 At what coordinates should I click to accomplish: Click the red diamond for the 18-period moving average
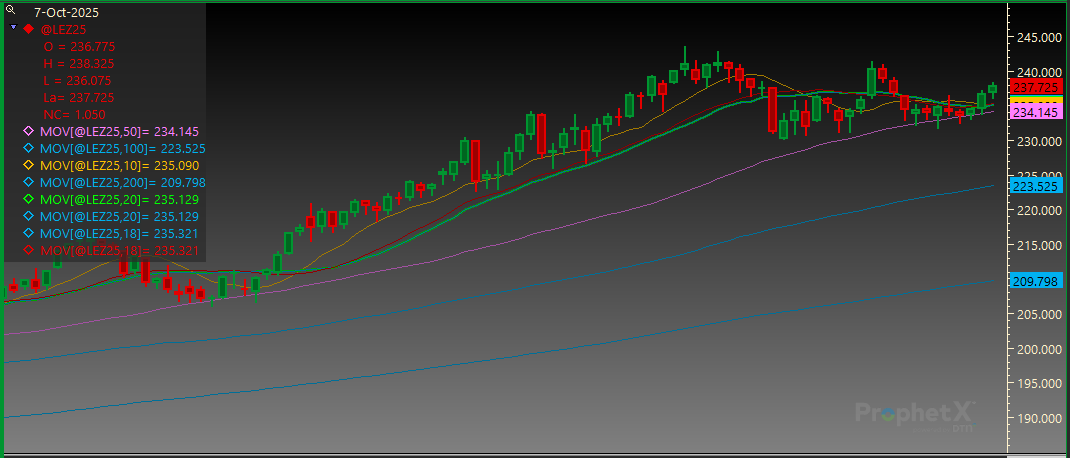tap(27, 250)
